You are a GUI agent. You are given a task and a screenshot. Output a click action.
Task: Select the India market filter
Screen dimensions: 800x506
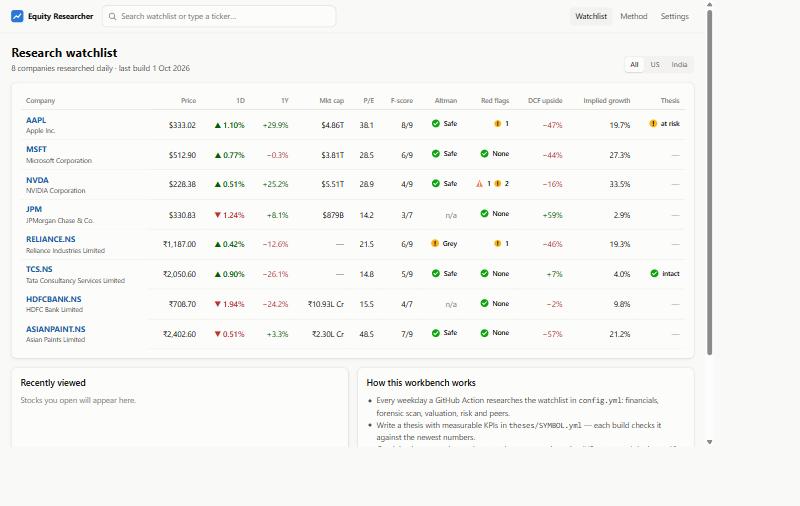click(679, 65)
